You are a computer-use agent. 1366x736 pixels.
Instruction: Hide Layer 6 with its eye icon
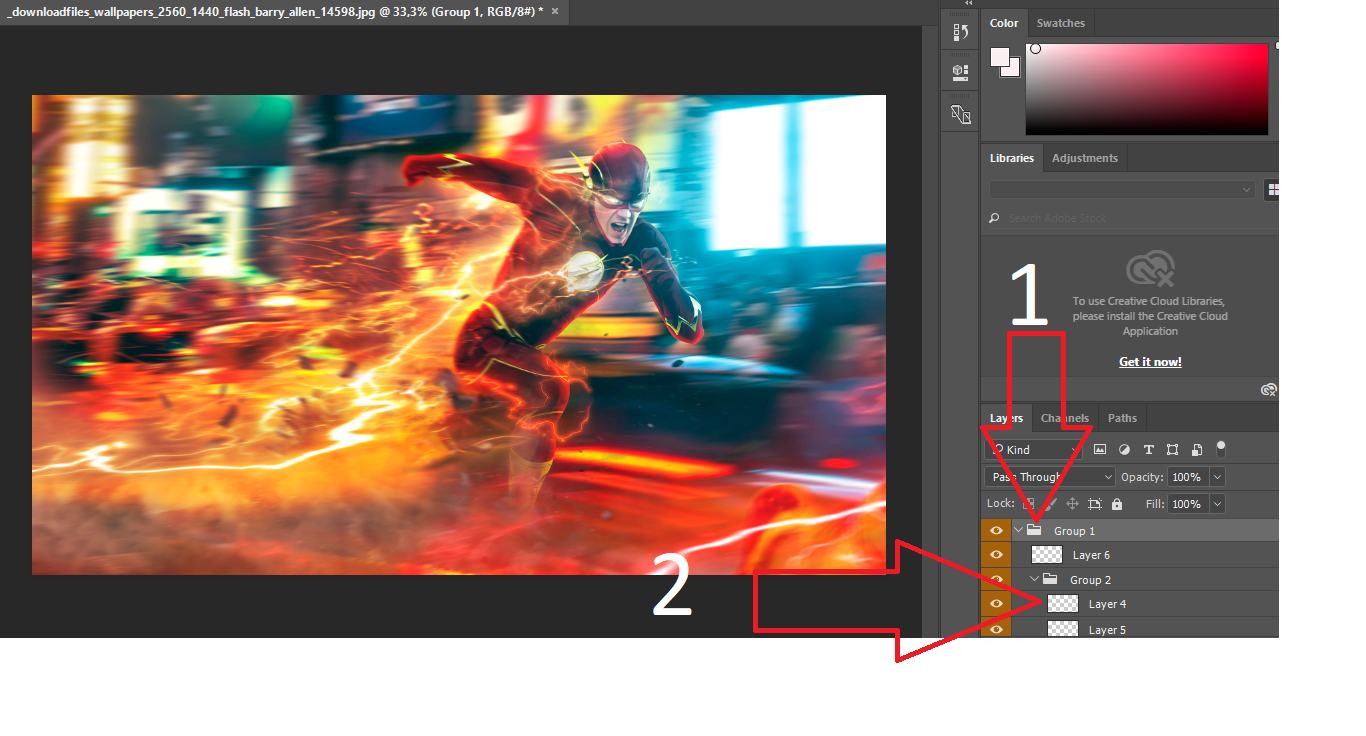(x=996, y=555)
